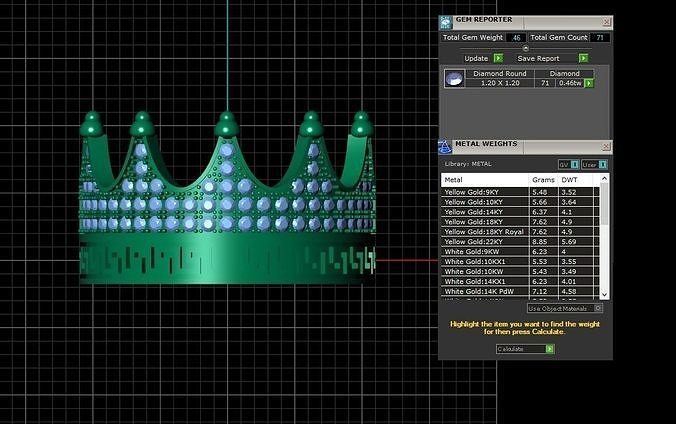Close the Metal Weights panel
The height and width of the screenshot is (424, 676).
[x=606, y=147]
